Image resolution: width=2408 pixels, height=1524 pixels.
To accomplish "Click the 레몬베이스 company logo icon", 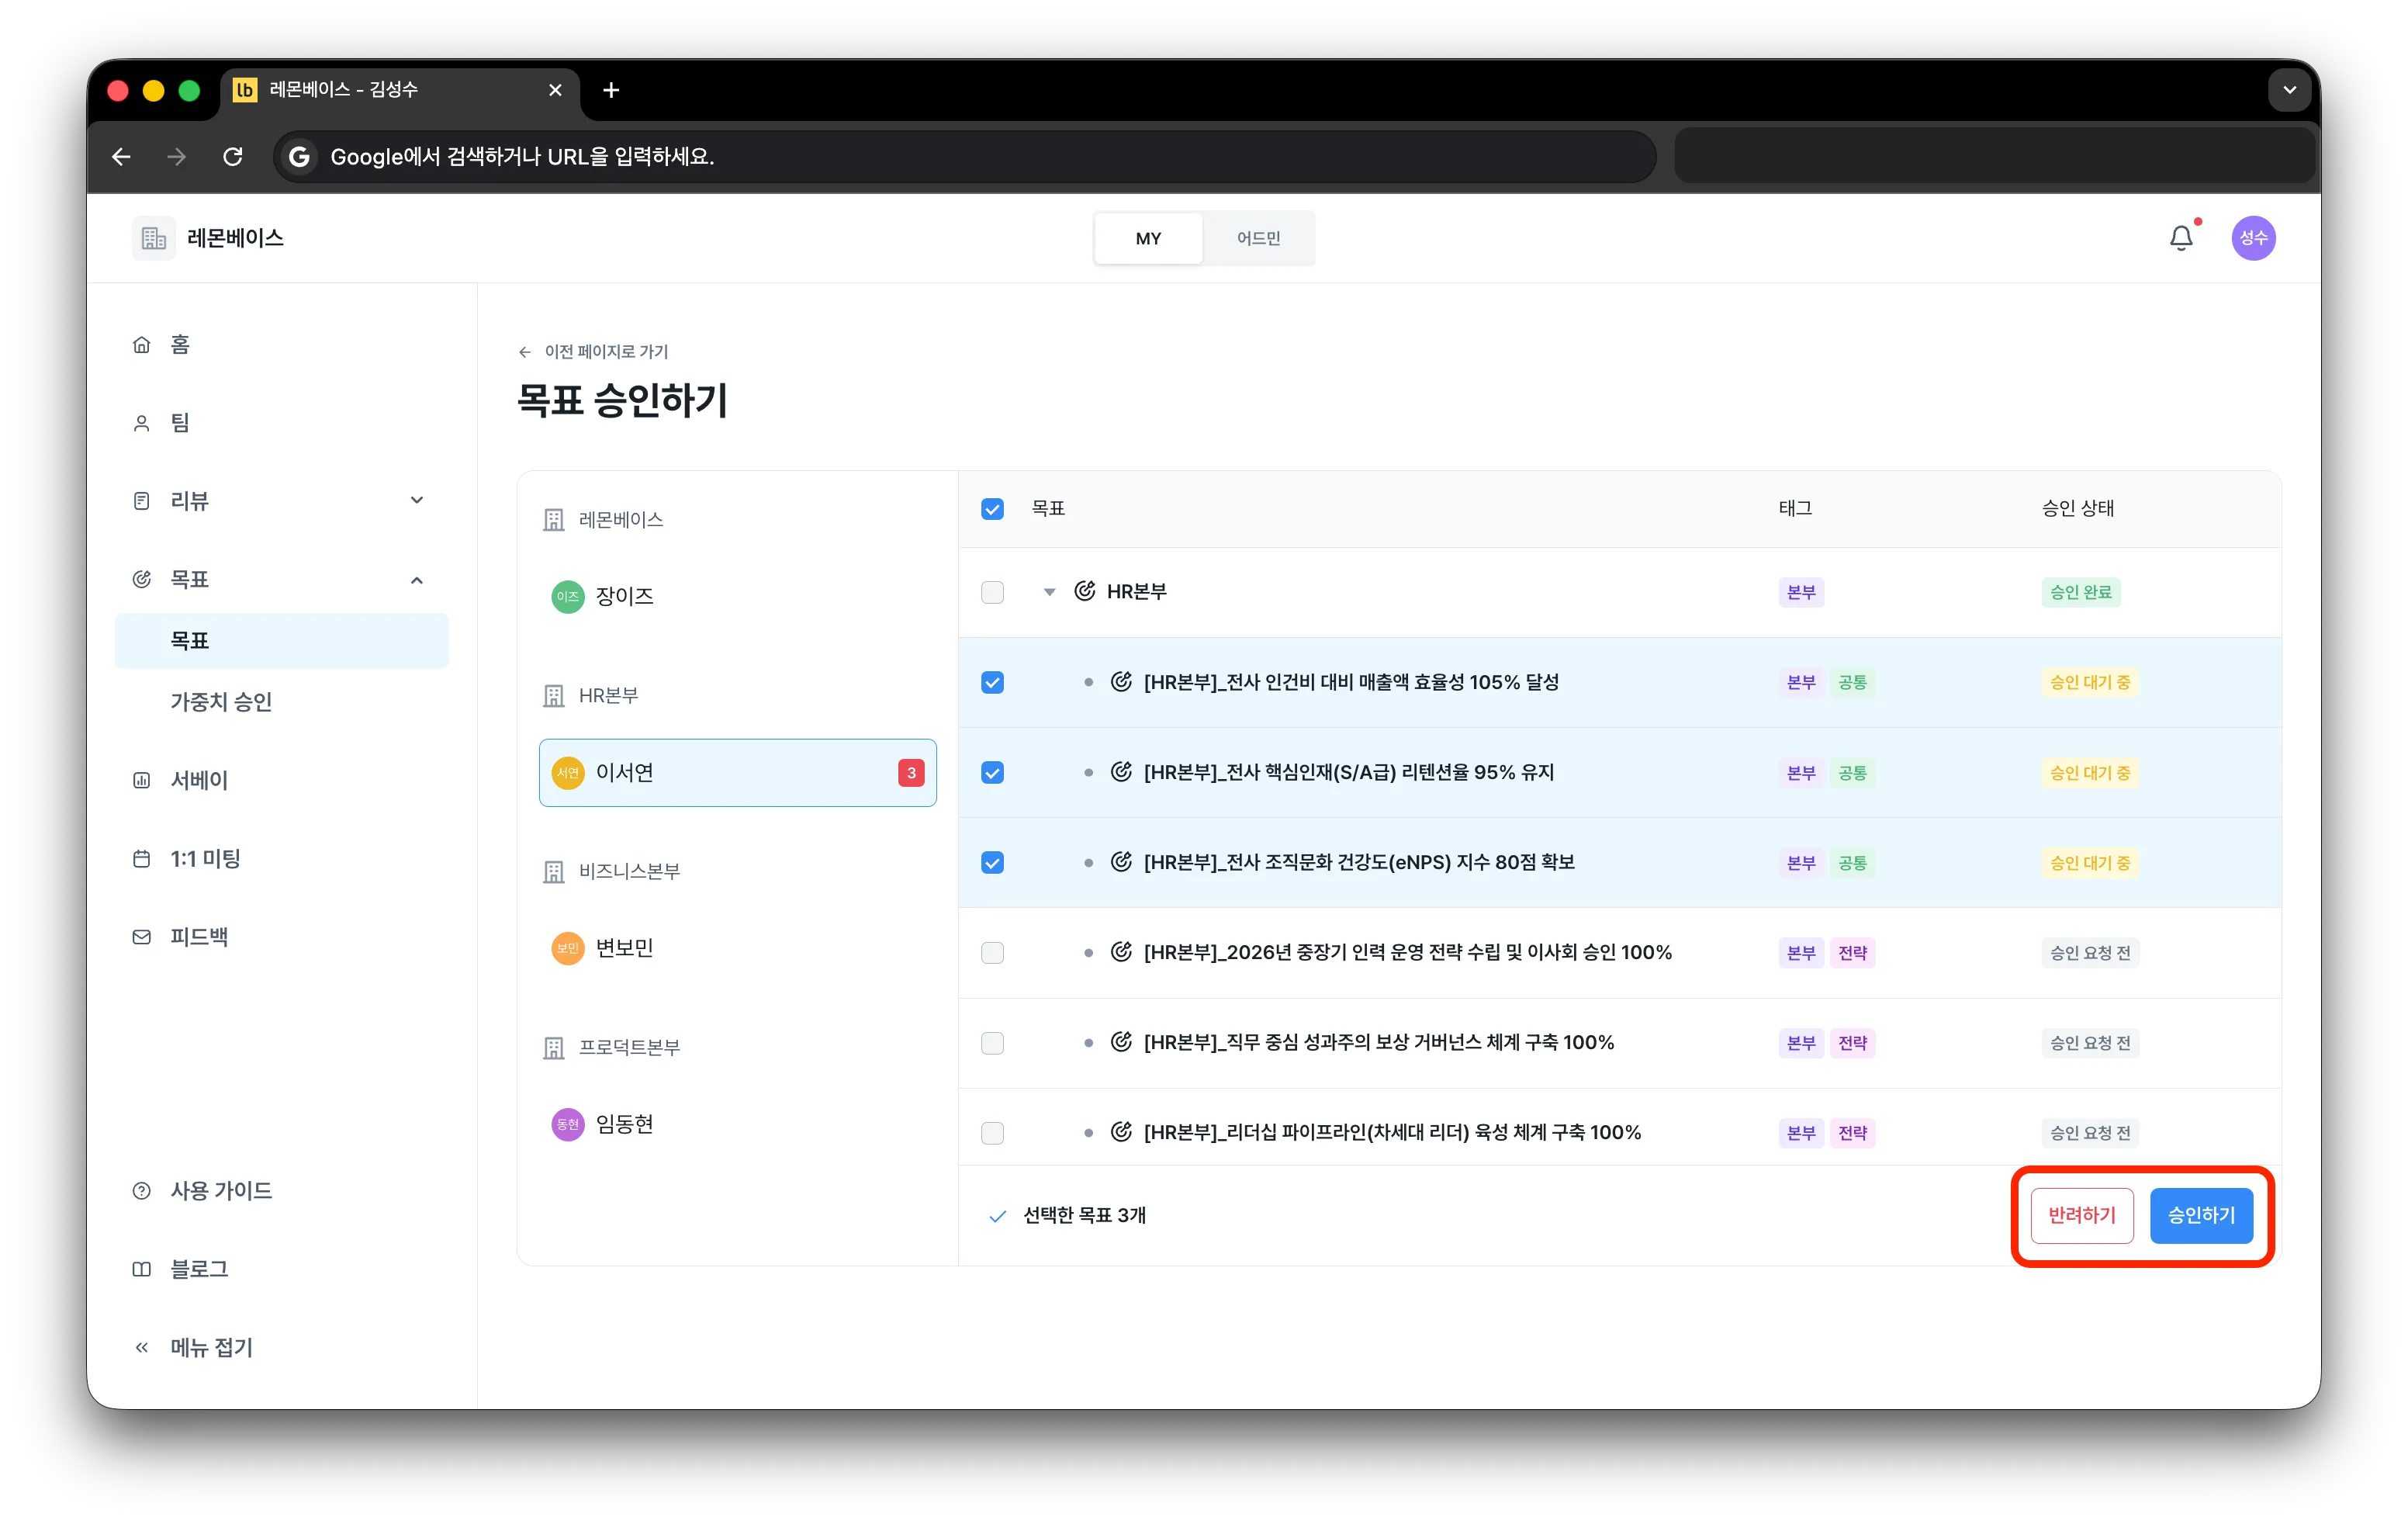I will pos(153,238).
